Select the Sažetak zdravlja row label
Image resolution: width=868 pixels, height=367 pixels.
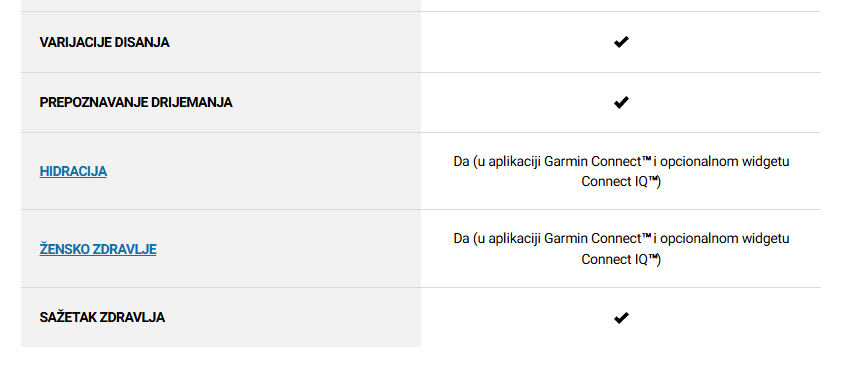pos(102,318)
